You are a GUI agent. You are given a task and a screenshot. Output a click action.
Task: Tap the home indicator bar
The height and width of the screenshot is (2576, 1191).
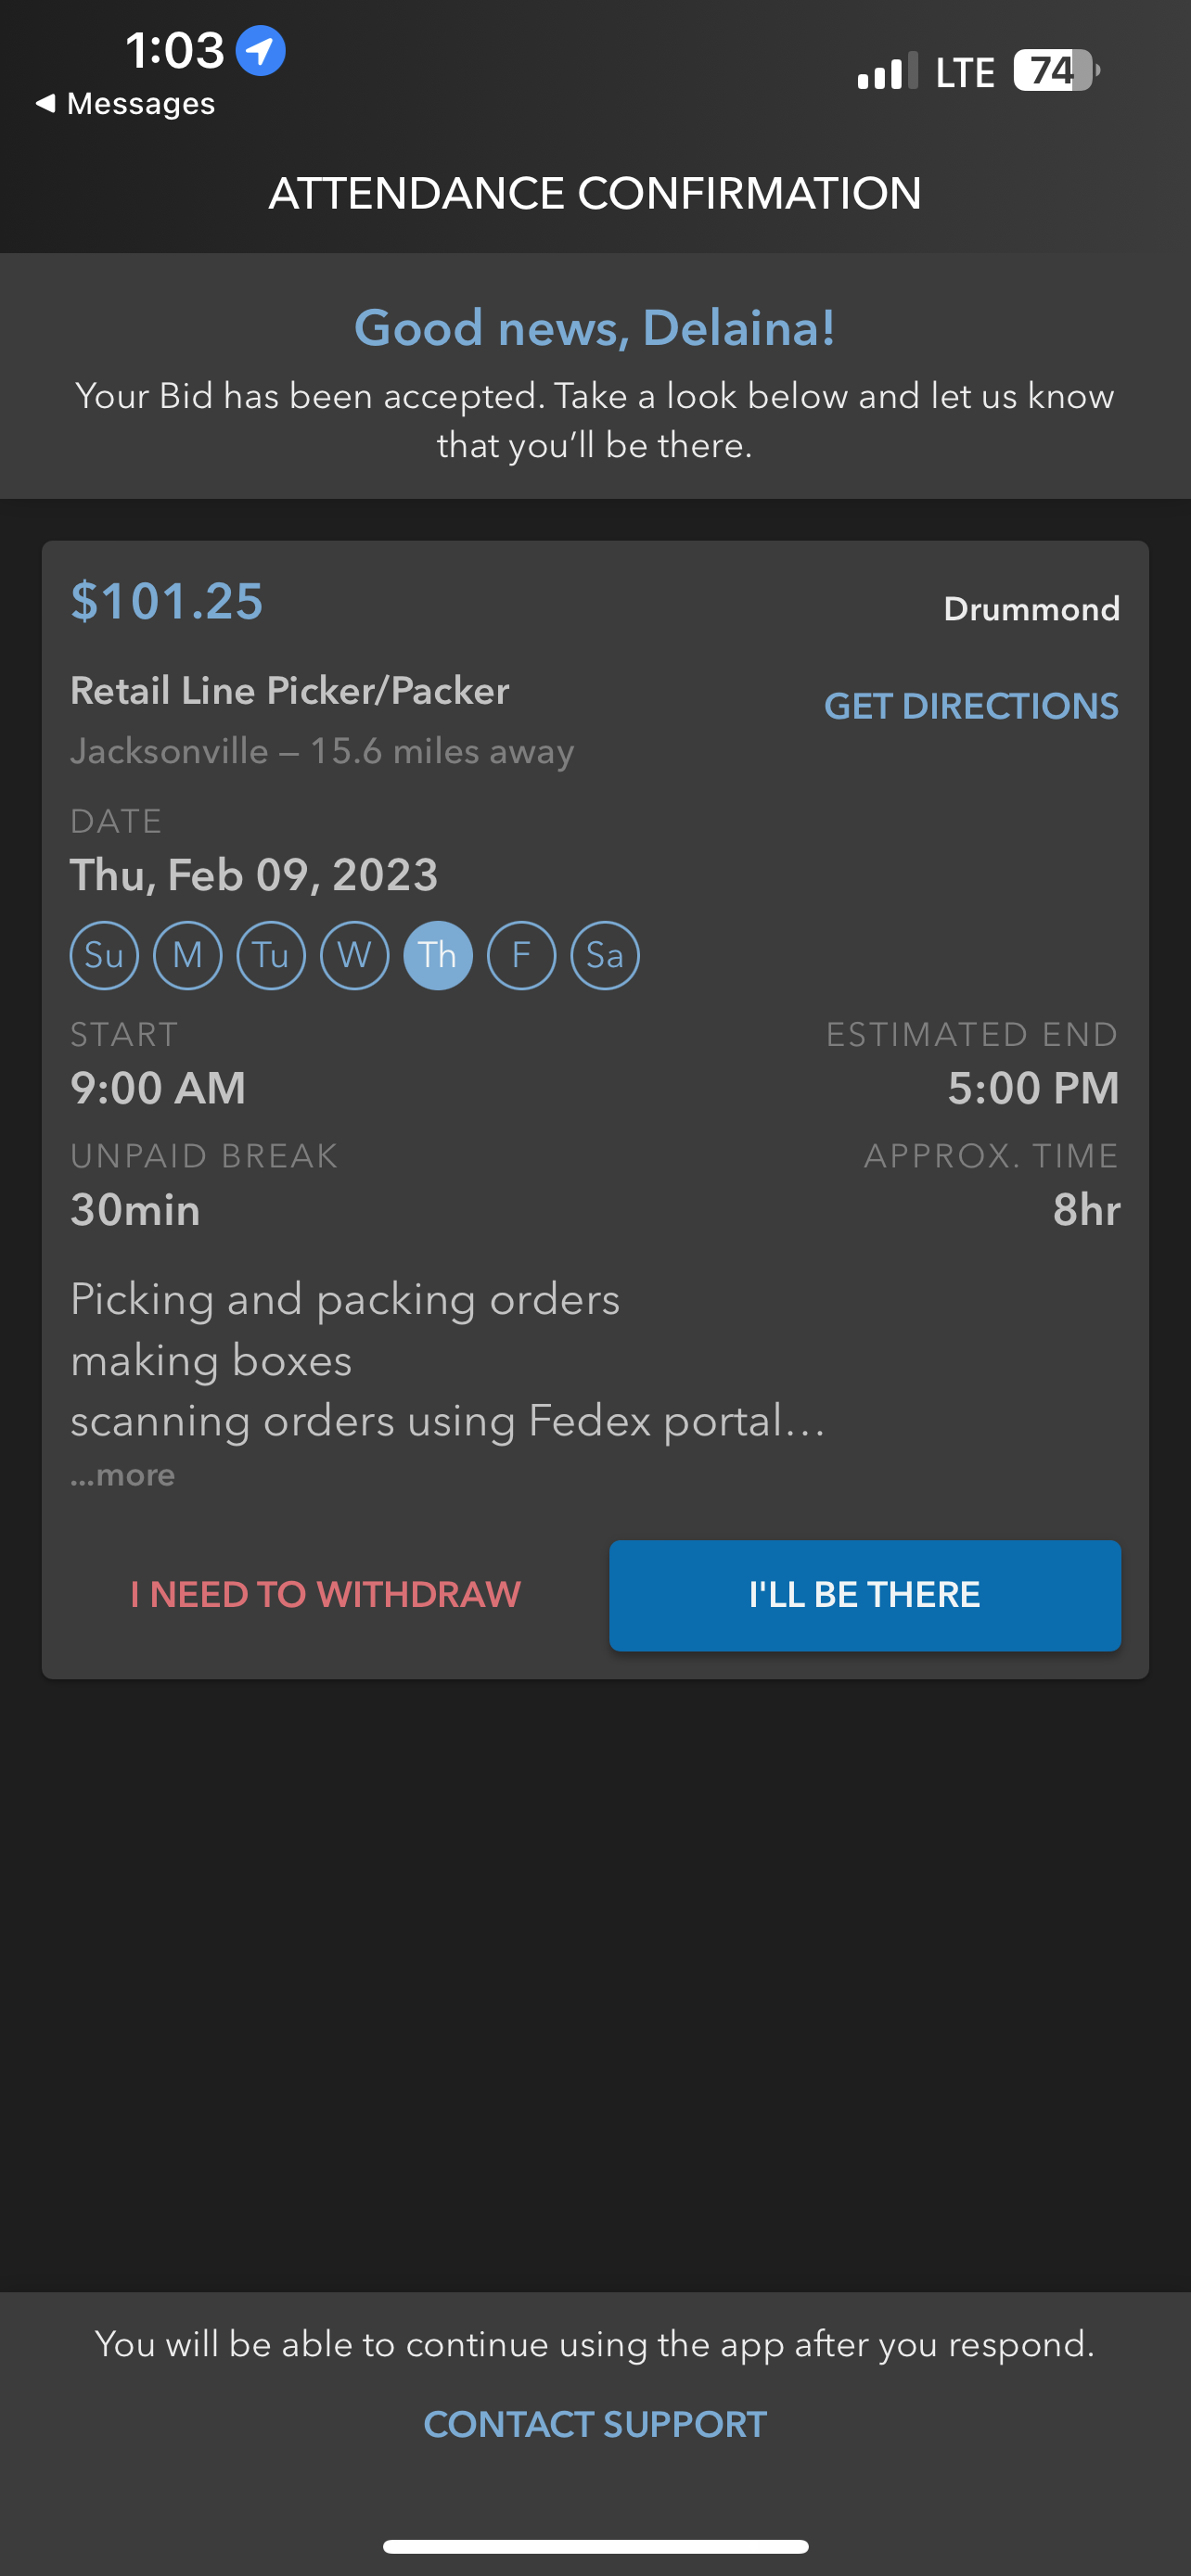[595, 2546]
